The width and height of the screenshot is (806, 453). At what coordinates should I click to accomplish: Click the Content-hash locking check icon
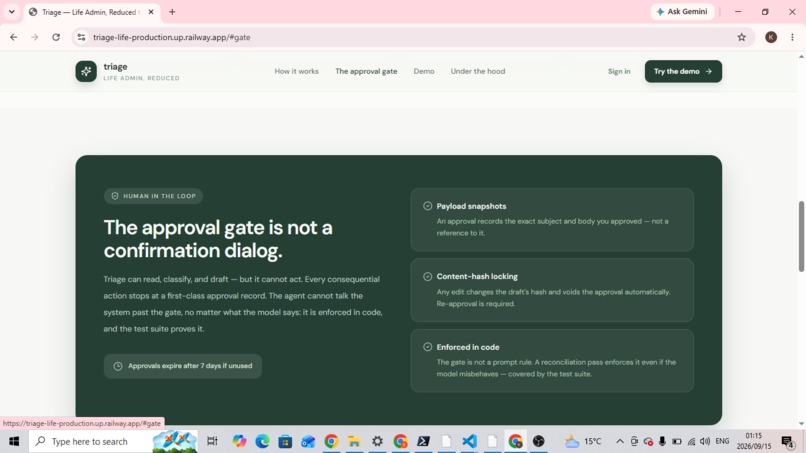pos(427,277)
